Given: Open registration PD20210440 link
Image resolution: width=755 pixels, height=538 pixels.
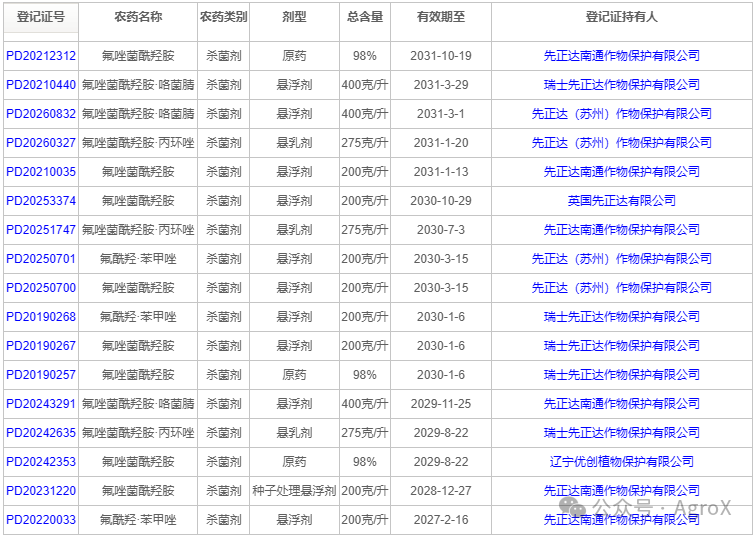Looking at the screenshot, I should pyautogui.click(x=41, y=85).
